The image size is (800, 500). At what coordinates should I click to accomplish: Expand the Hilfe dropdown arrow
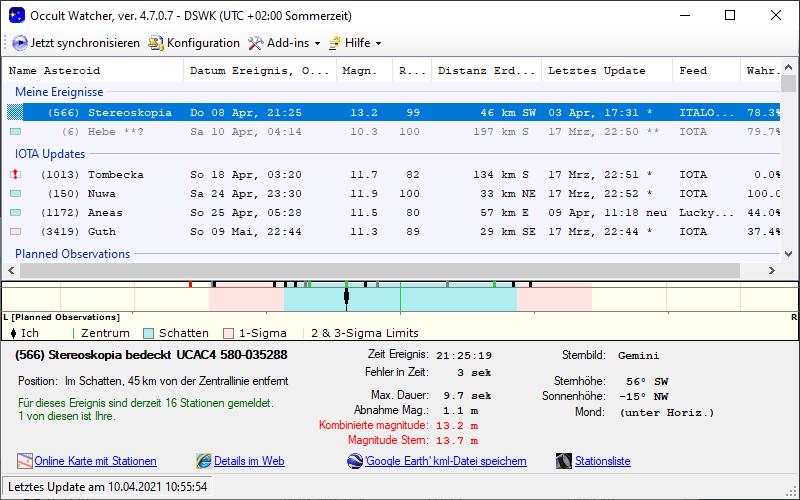378,44
